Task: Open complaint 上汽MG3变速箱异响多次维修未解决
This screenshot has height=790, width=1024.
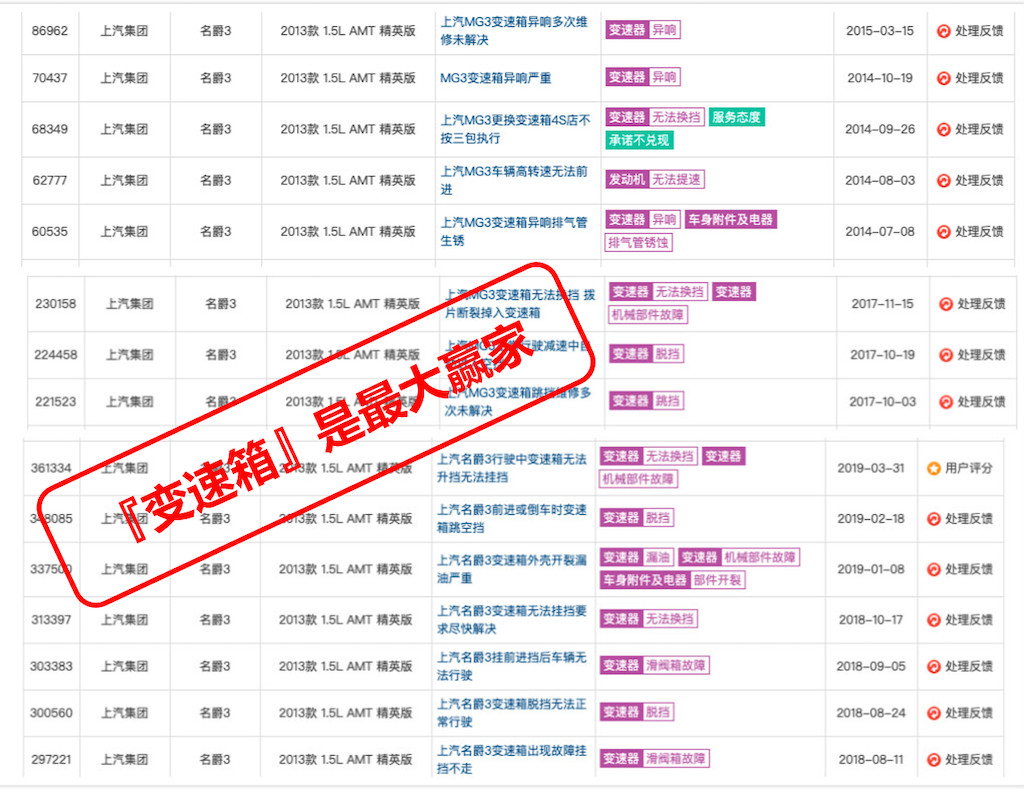Action: (x=513, y=31)
